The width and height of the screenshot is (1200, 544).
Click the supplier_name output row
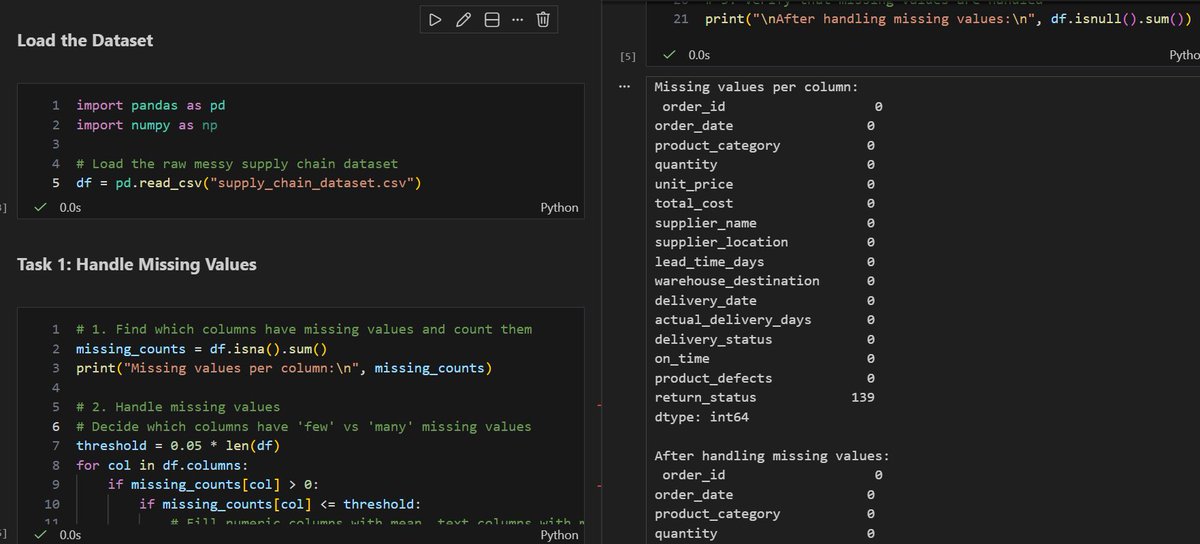tap(765, 223)
